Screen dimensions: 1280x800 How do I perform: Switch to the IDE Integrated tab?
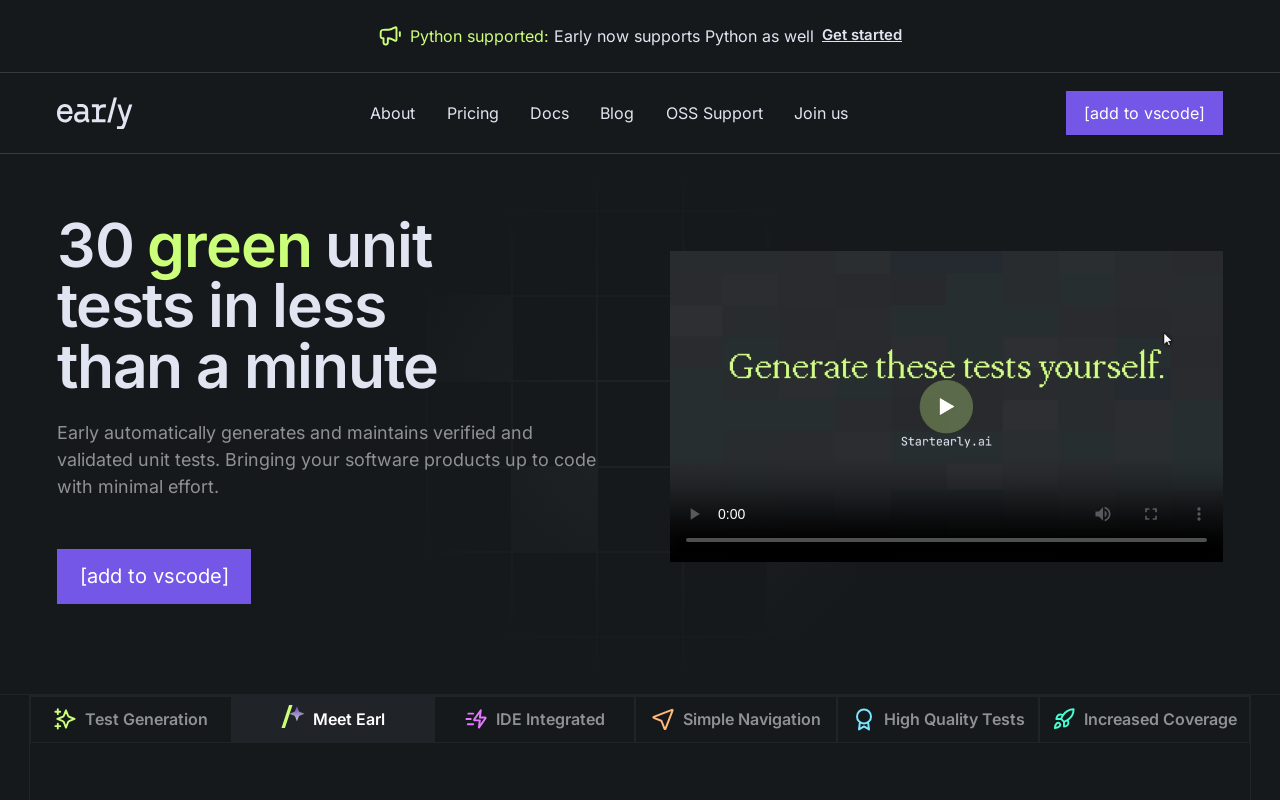(x=534, y=718)
